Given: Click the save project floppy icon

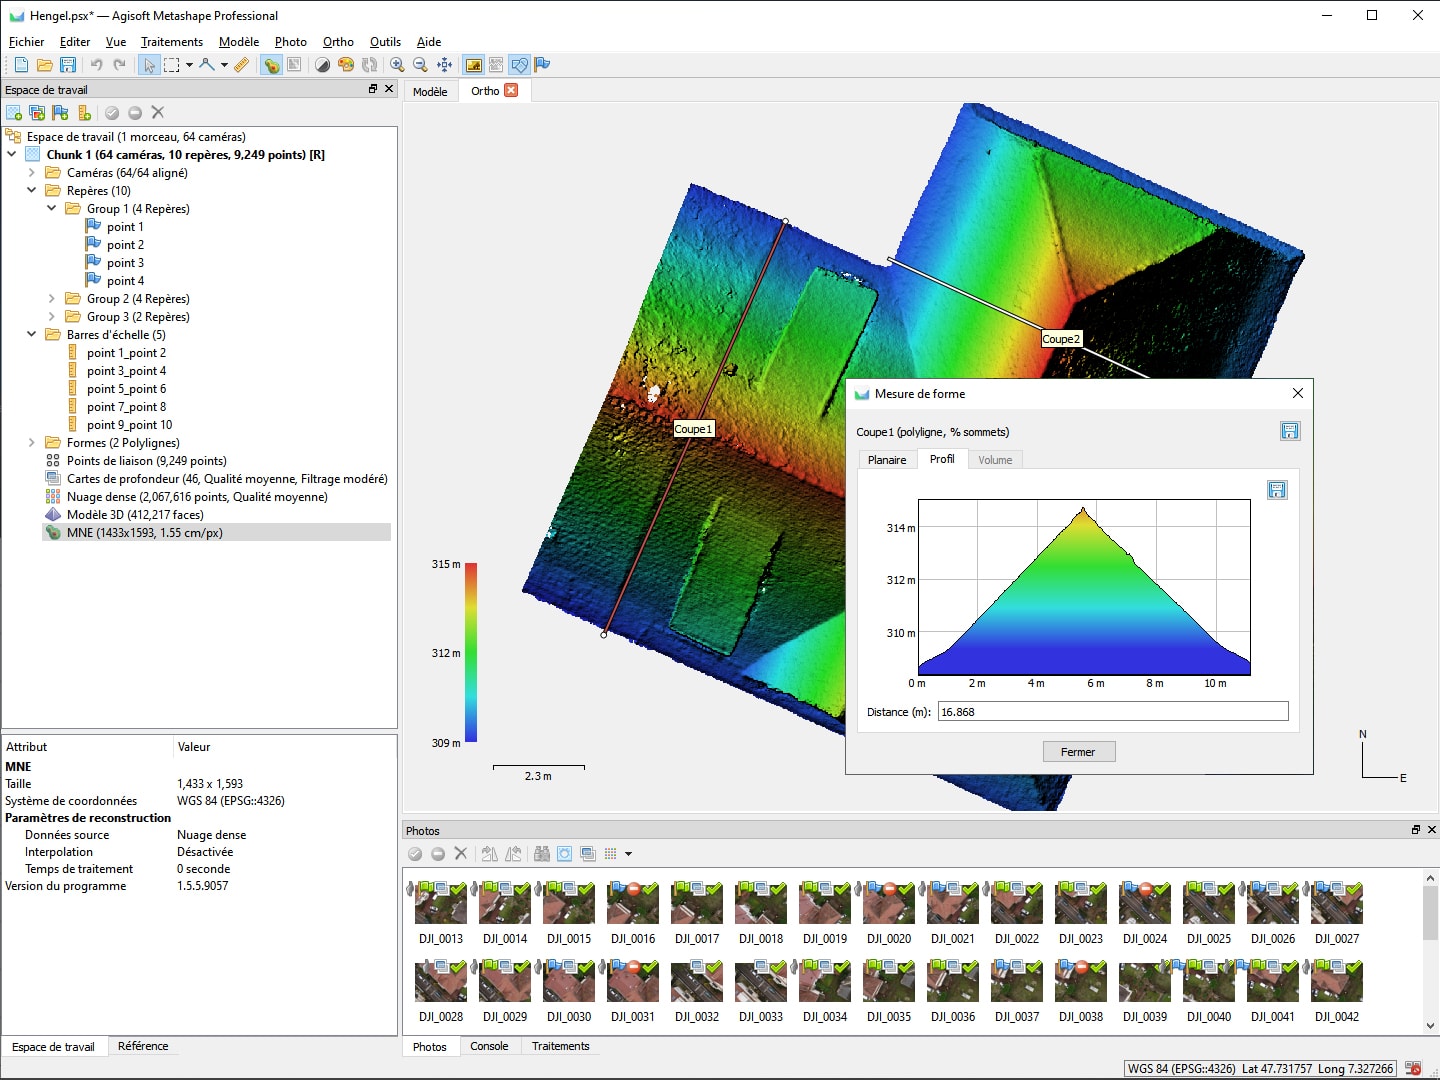Looking at the screenshot, I should pos(68,65).
